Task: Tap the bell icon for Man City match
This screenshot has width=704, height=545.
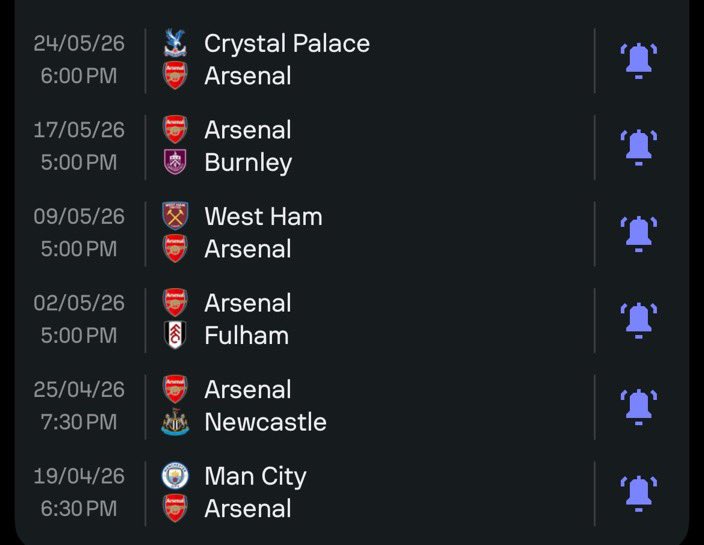Action: pos(638,492)
